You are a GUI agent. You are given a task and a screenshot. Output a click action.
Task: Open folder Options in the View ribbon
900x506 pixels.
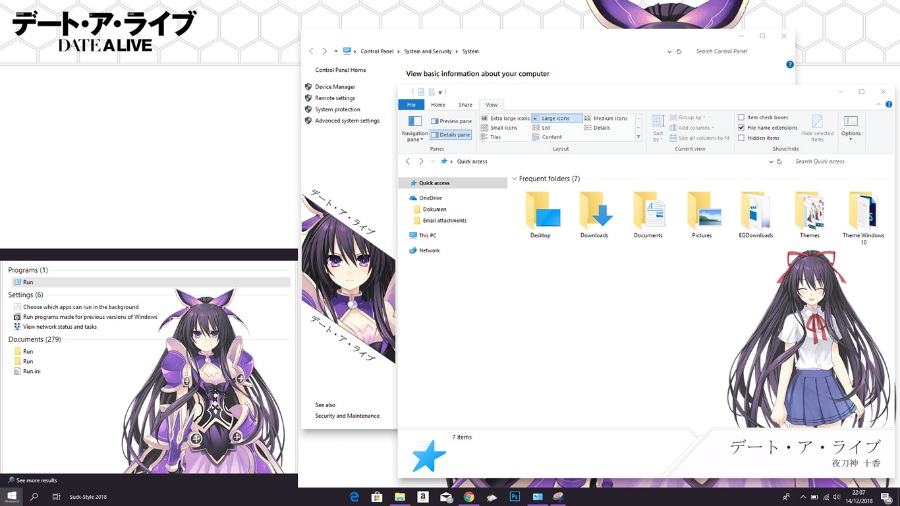(851, 127)
